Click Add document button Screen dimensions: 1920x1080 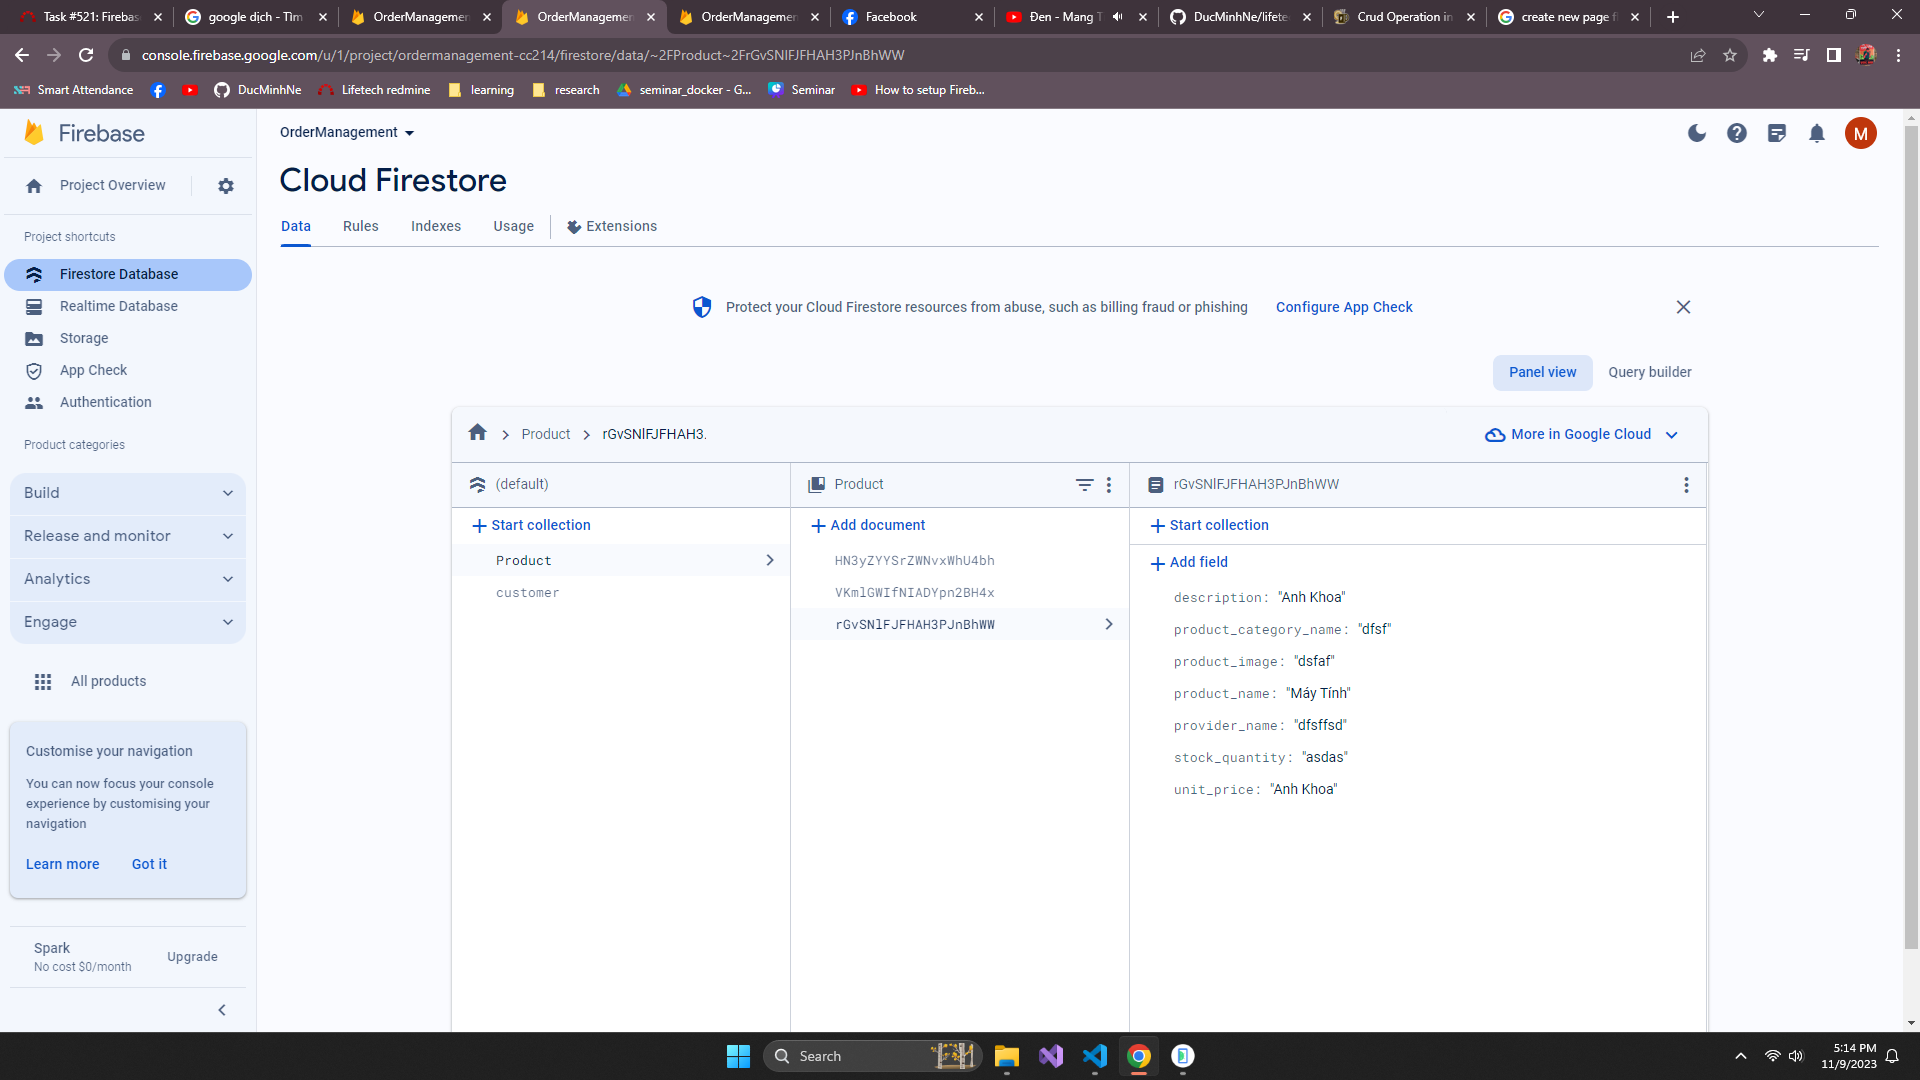point(868,525)
